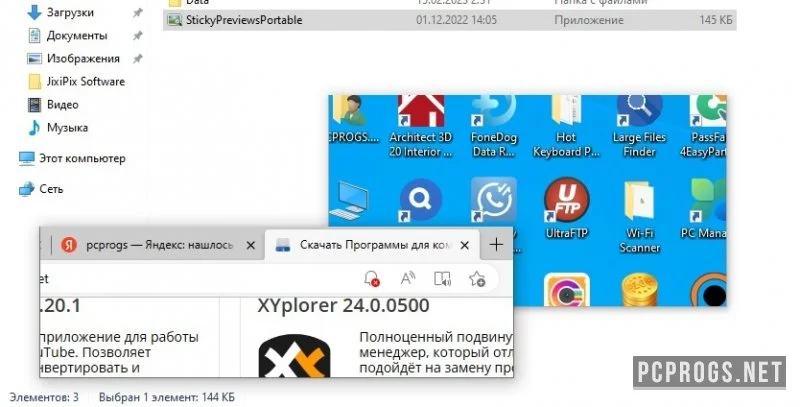
Task: Click the Изображения picture icon
Action: [x=34, y=59]
